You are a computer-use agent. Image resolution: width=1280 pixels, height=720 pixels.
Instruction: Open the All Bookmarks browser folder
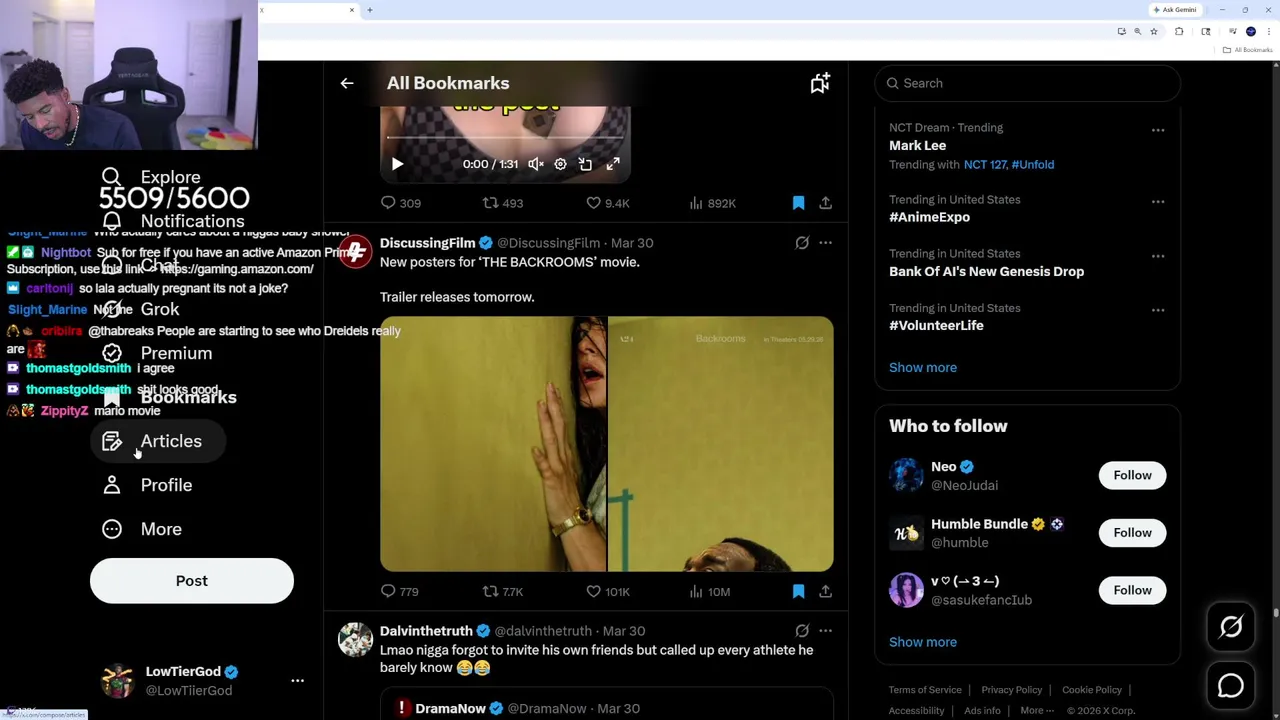[1248, 50]
